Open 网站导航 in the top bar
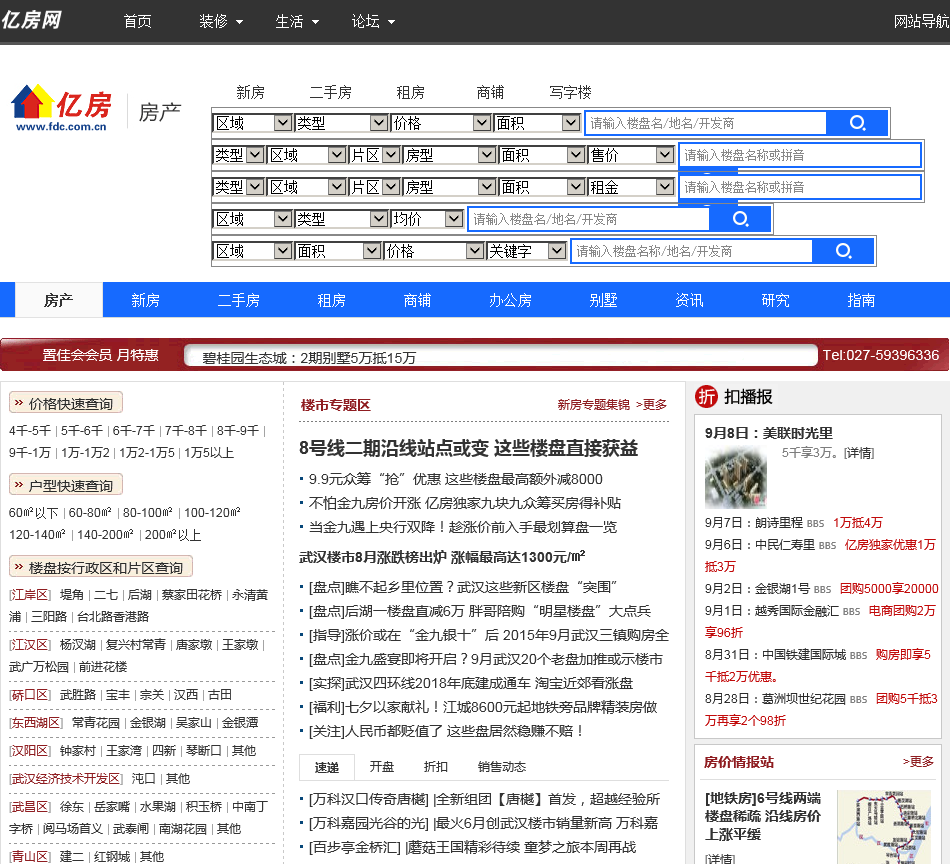The height and width of the screenshot is (864, 950). point(922,22)
